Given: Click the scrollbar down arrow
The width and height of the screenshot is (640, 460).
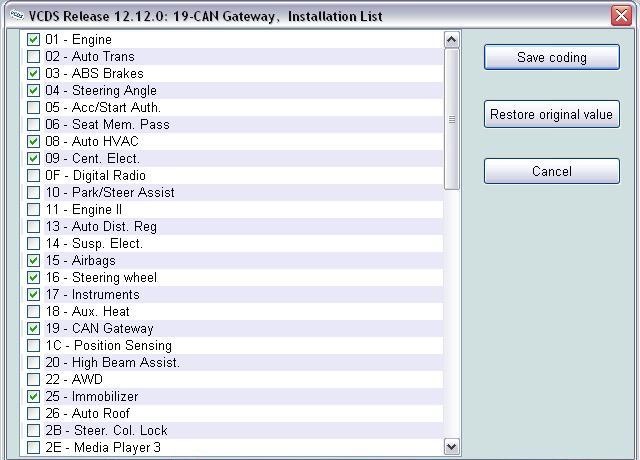Looking at the screenshot, I should click(x=451, y=447).
